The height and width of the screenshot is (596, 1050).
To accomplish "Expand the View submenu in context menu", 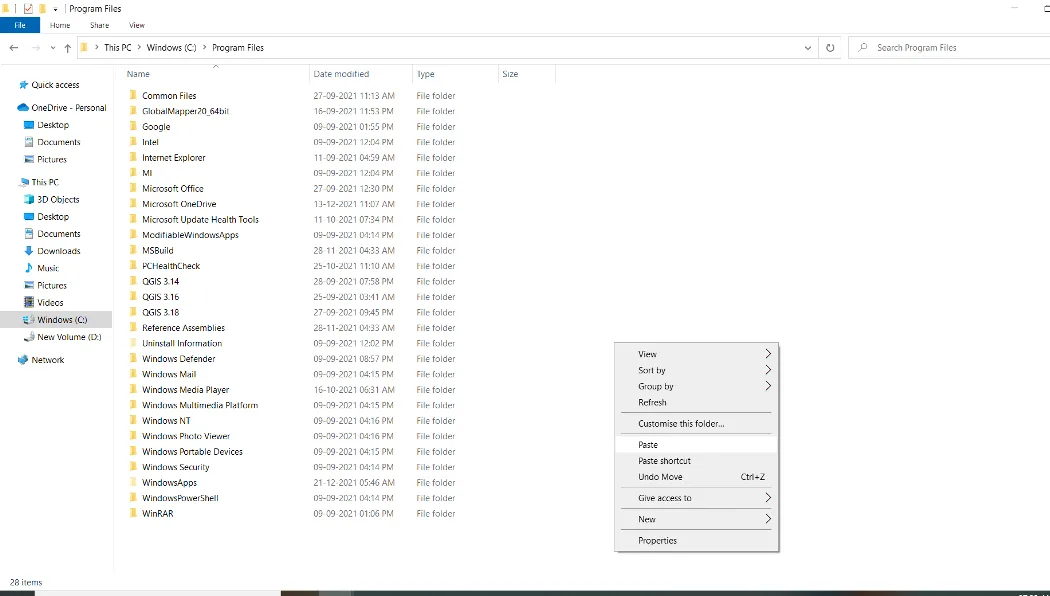I will [x=768, y=354].
